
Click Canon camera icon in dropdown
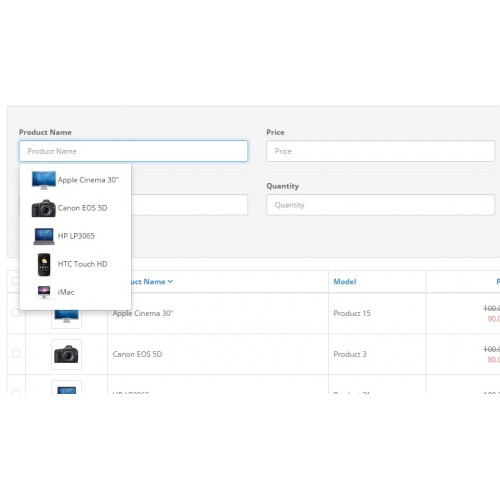44,208
